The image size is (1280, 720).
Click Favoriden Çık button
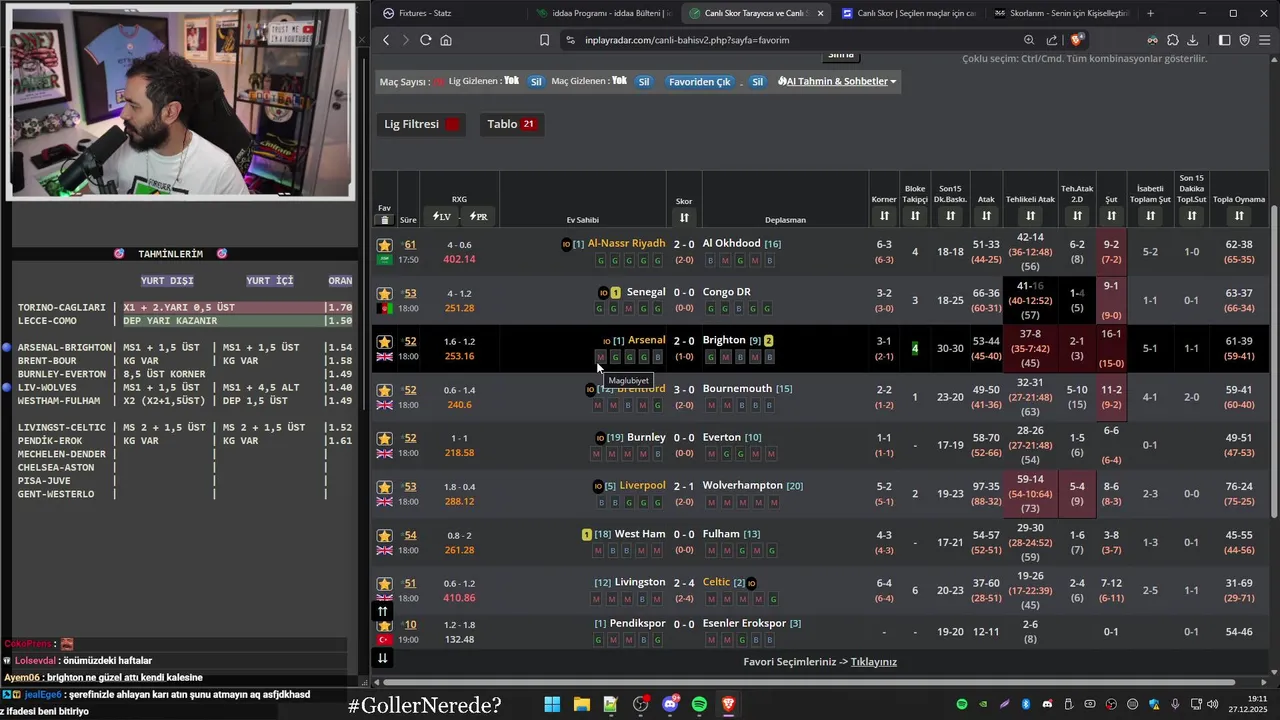(699, 81)
